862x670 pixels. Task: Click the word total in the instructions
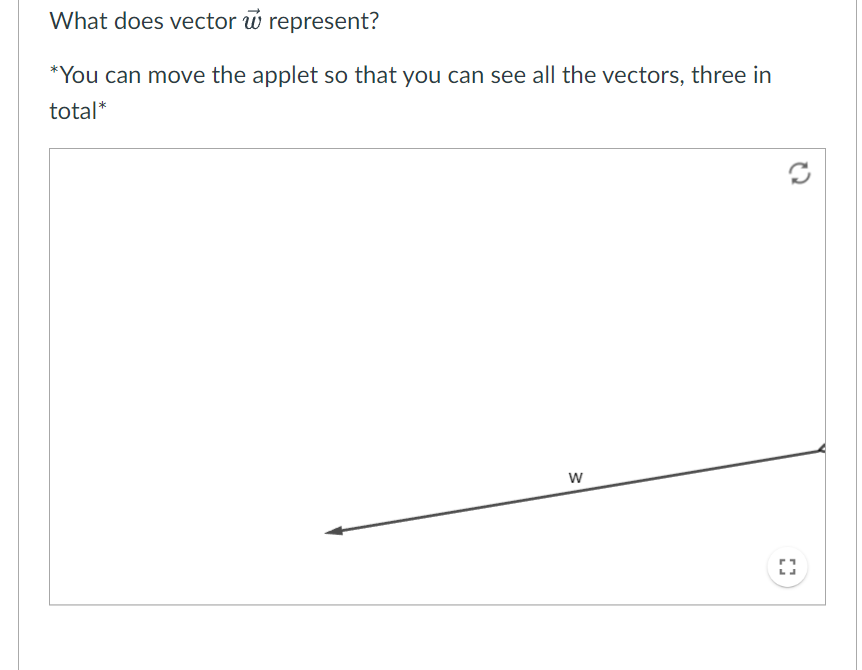click(69, 111)
